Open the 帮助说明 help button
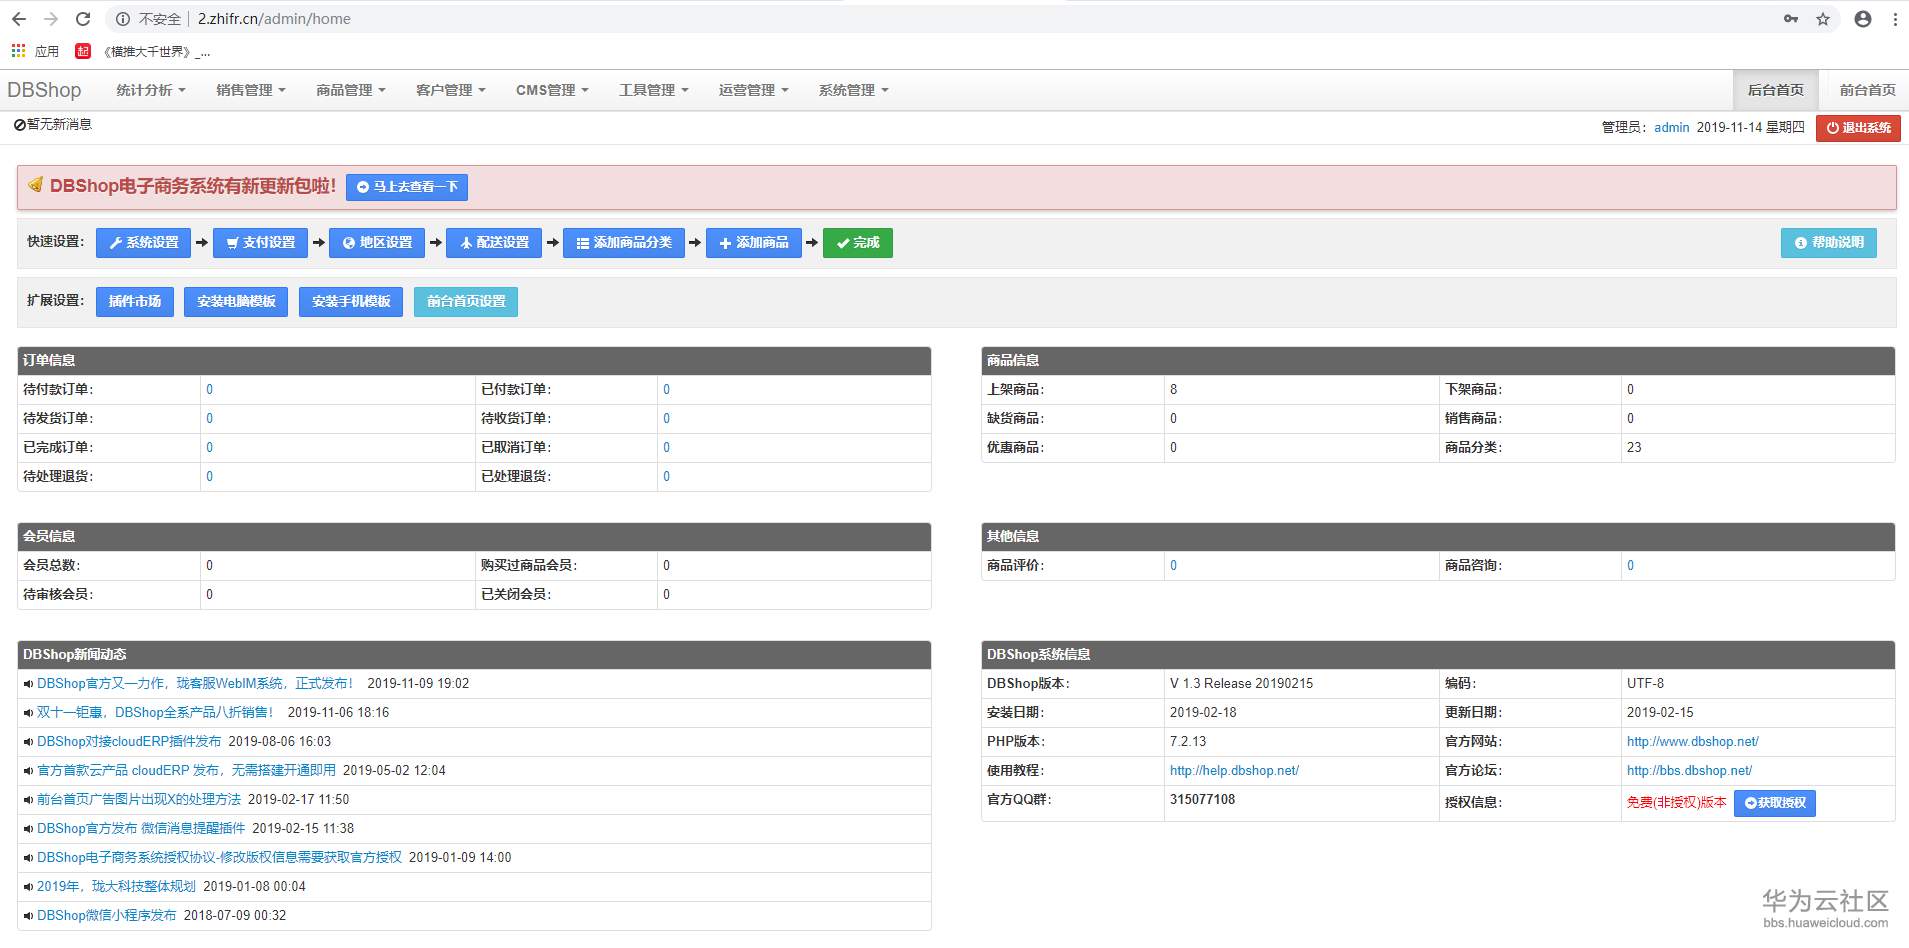Image resolution: width=1909 pixels, height=948 pixels. 1829,243
